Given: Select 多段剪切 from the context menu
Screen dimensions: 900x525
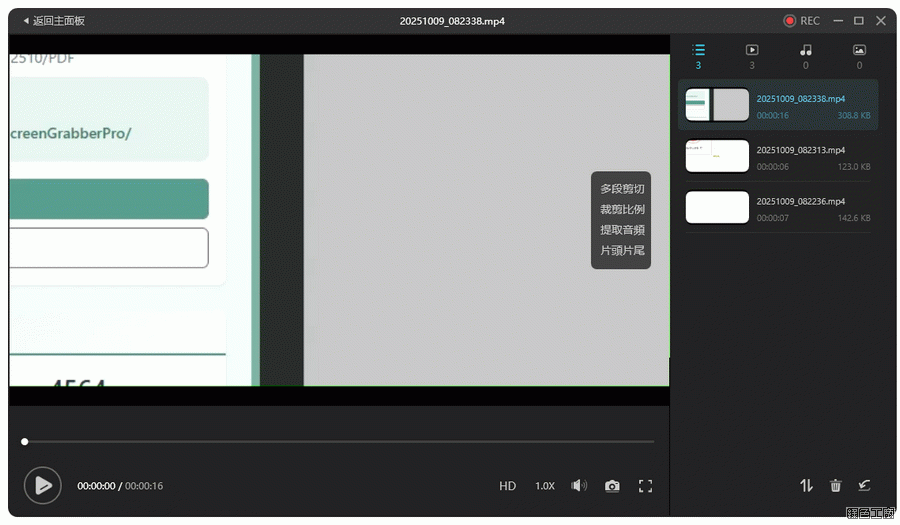Looking at the screenshot, I should [x=622, y=189].
